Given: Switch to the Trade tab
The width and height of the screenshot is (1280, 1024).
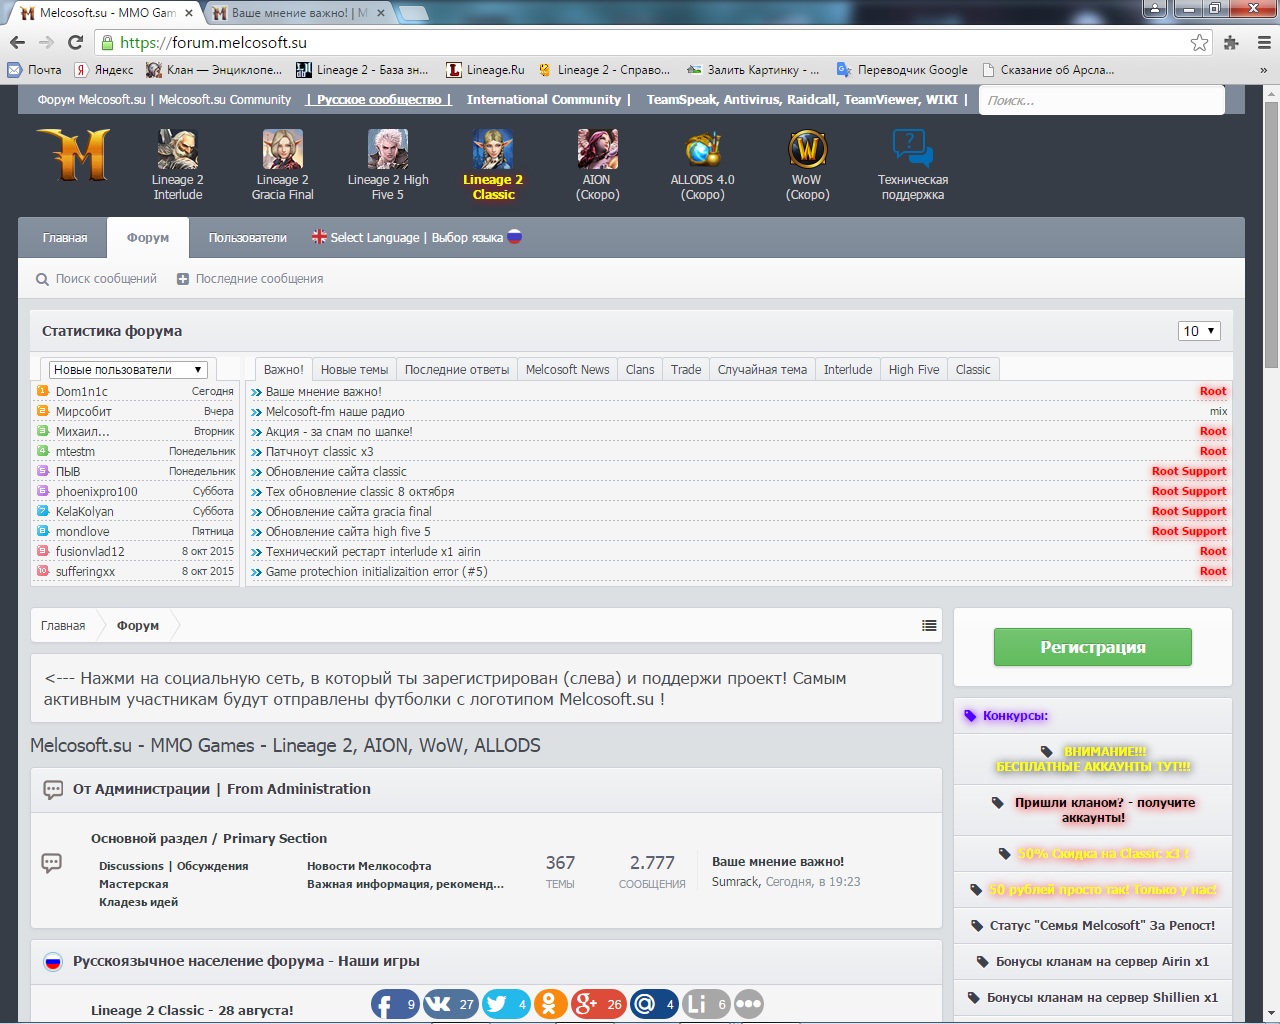Looking at the screenshot, I should pos(686,369).
